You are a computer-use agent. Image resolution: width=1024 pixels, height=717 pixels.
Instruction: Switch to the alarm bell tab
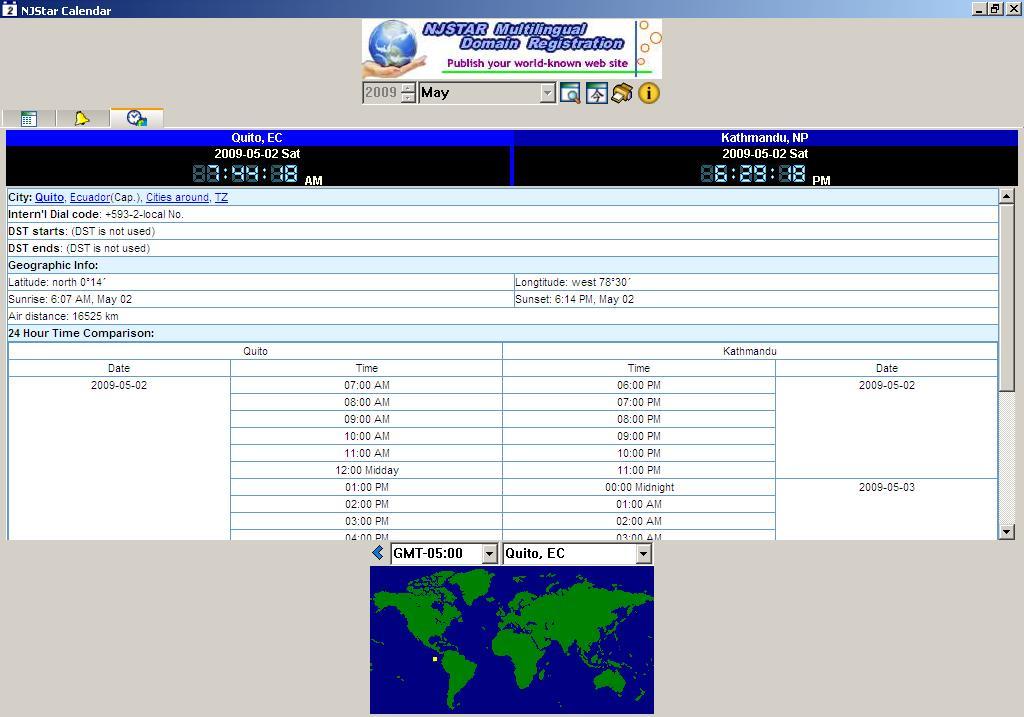[82, 119]
